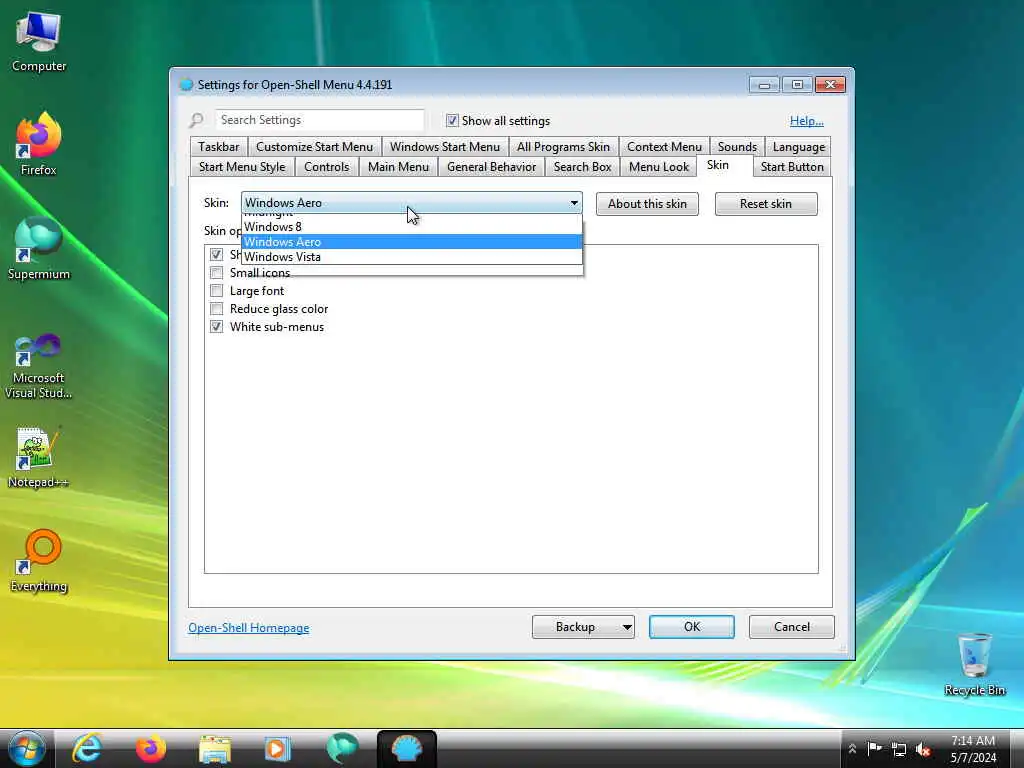Select the Recycle Bin desktop icon

click(974, 664)
